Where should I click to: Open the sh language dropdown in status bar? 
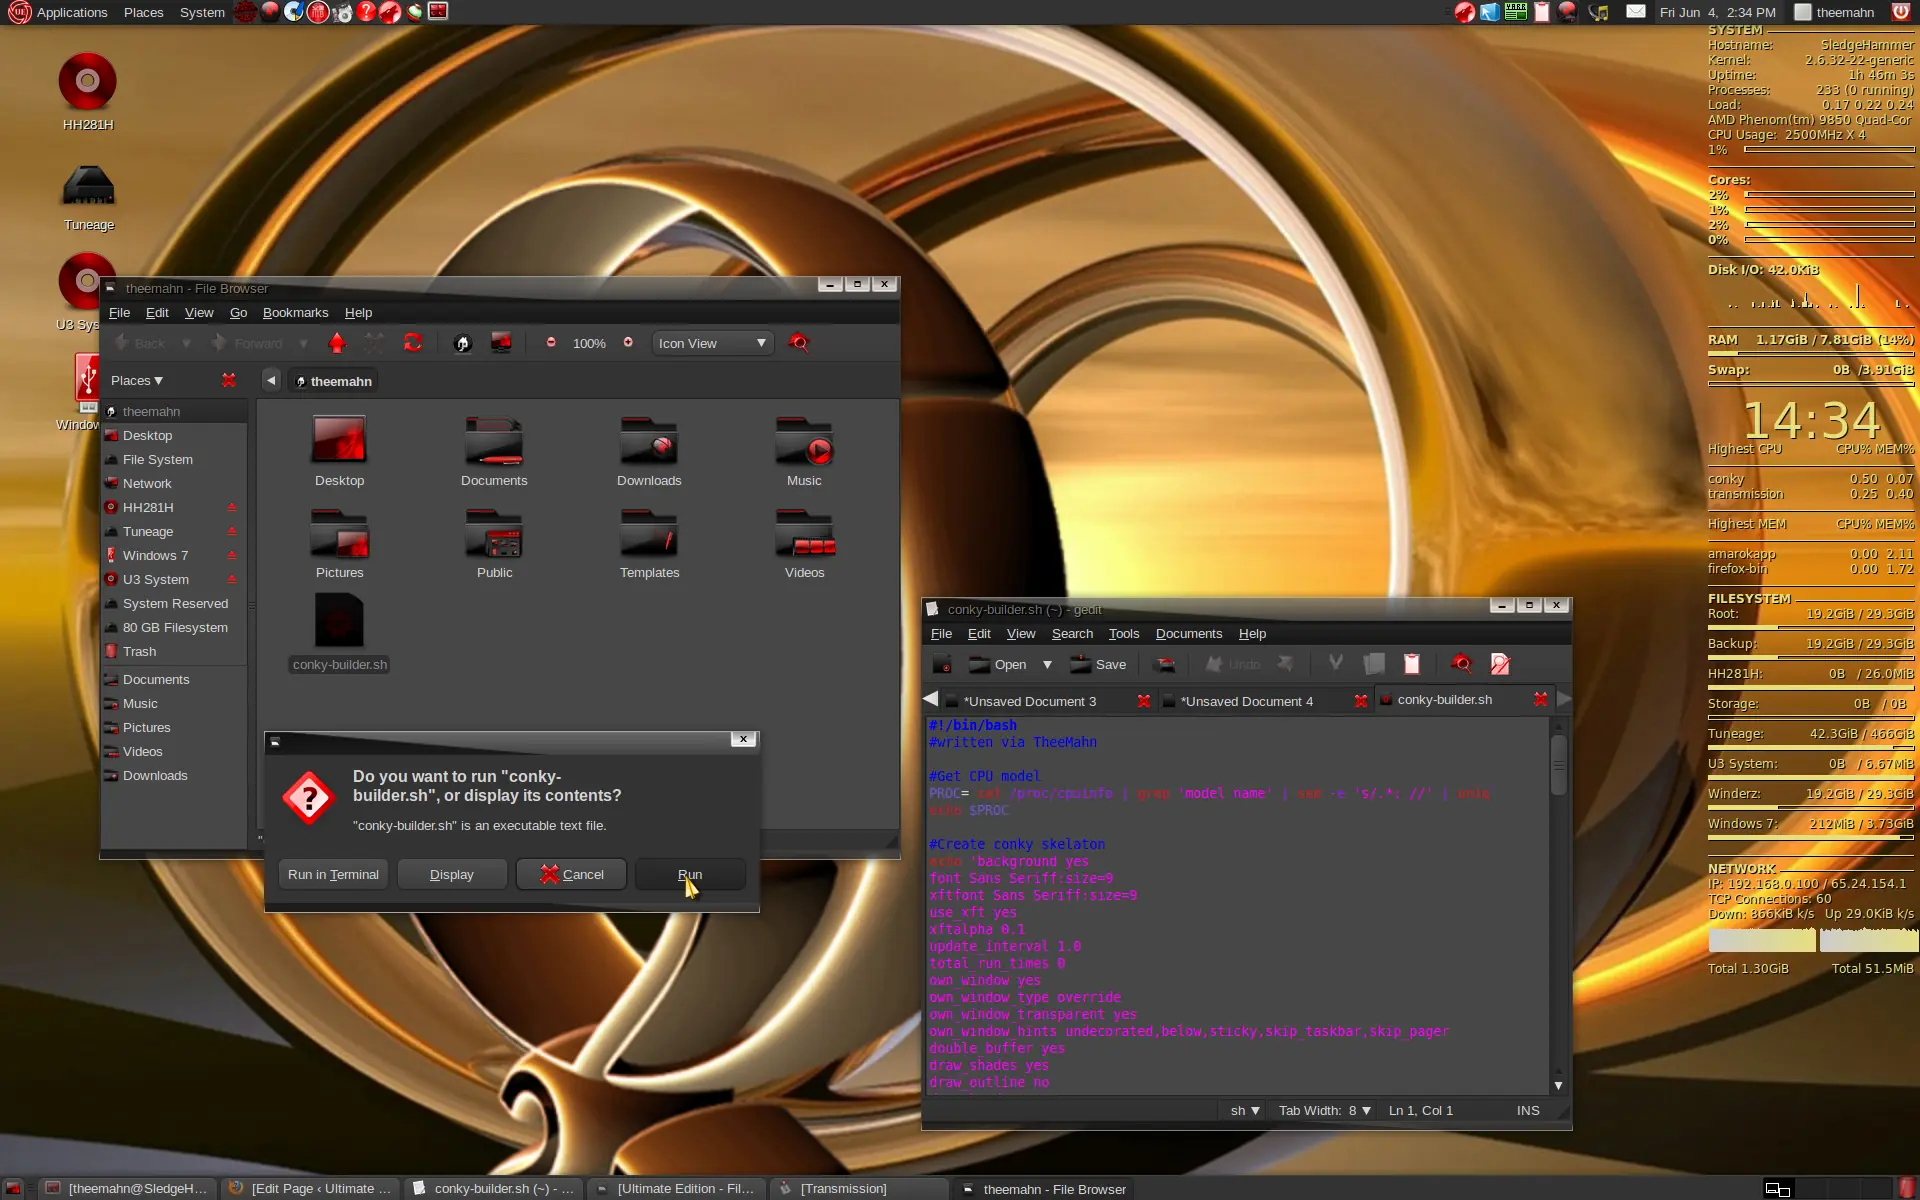click(1244, 1111)
